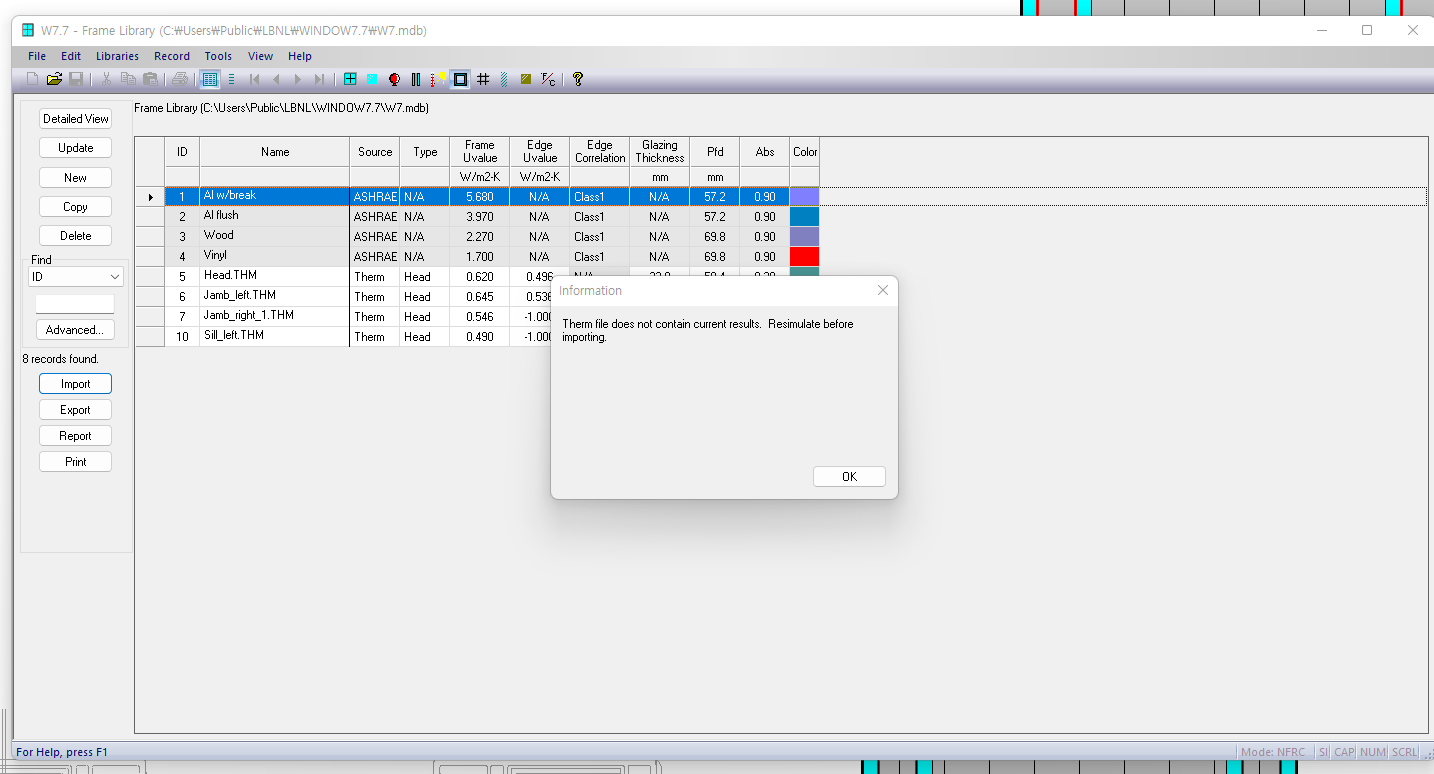Open the Gas Library toolbar icon
Screen dimensions: 1434x774
(416, 79)
